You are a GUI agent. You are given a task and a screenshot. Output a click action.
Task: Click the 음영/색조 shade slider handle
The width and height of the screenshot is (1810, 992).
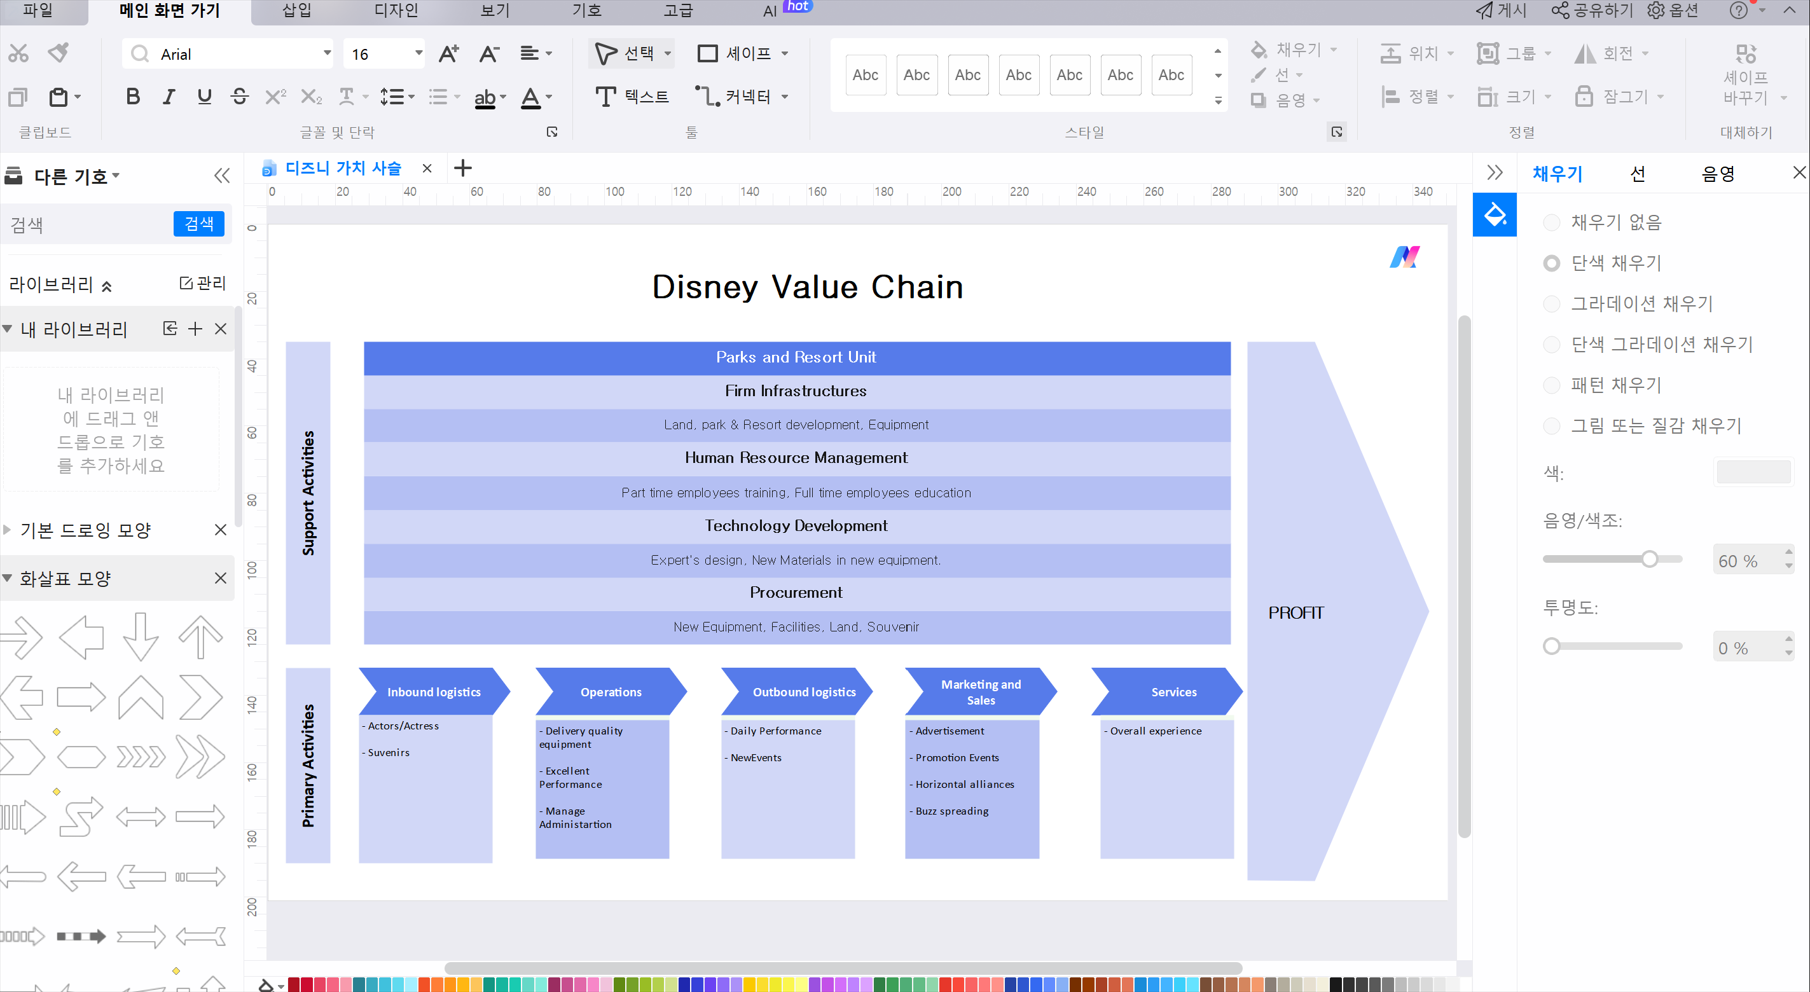1650,560
